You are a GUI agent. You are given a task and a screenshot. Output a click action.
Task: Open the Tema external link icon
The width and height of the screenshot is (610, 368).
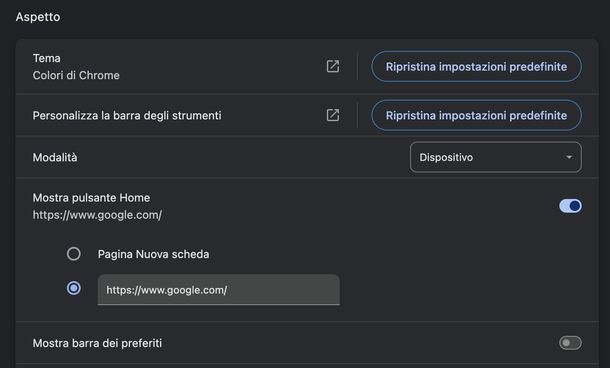(333, 67)
